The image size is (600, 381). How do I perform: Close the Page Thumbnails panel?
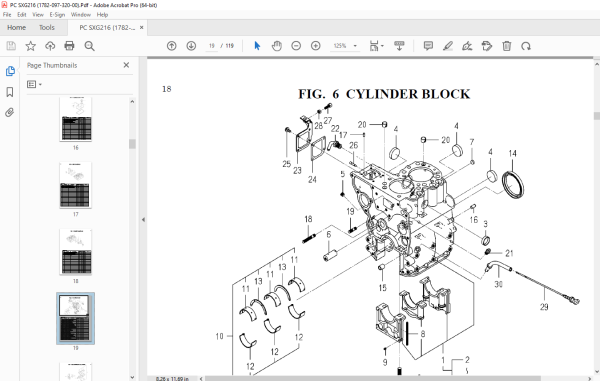[x=126, y=65]
